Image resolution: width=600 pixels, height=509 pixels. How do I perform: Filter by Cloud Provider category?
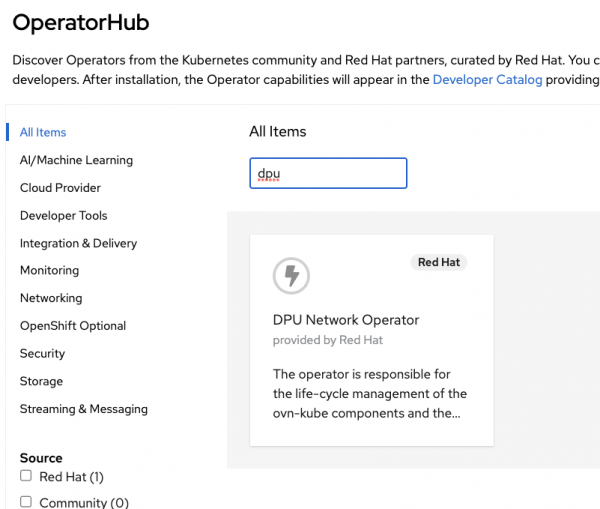click(x=60, y=188)
